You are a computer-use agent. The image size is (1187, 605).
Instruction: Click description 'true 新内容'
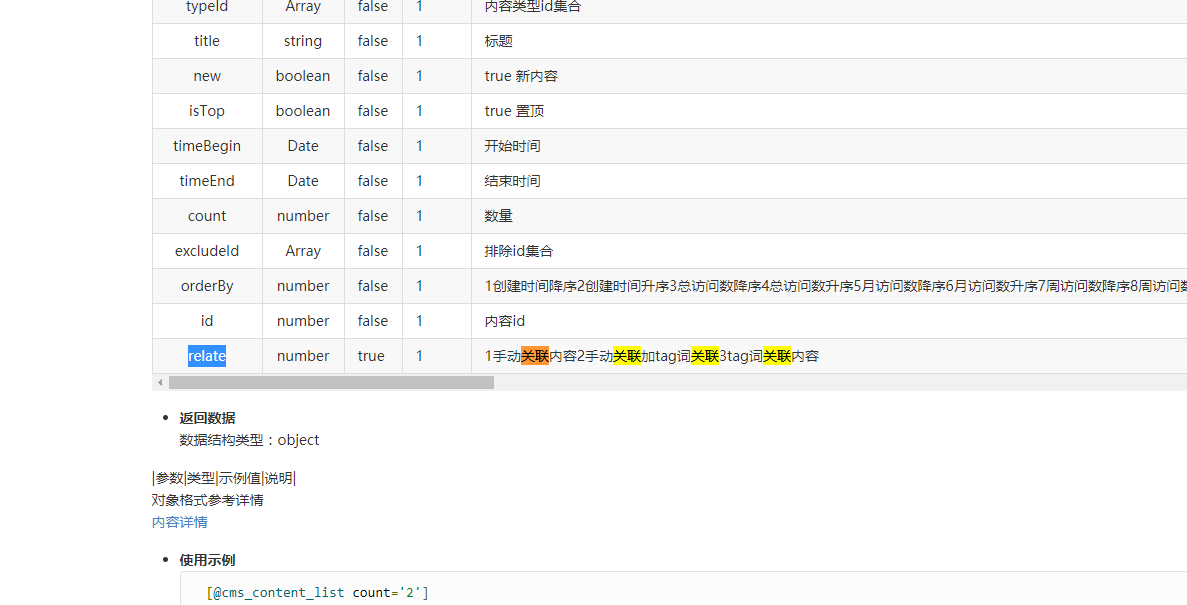521,76
